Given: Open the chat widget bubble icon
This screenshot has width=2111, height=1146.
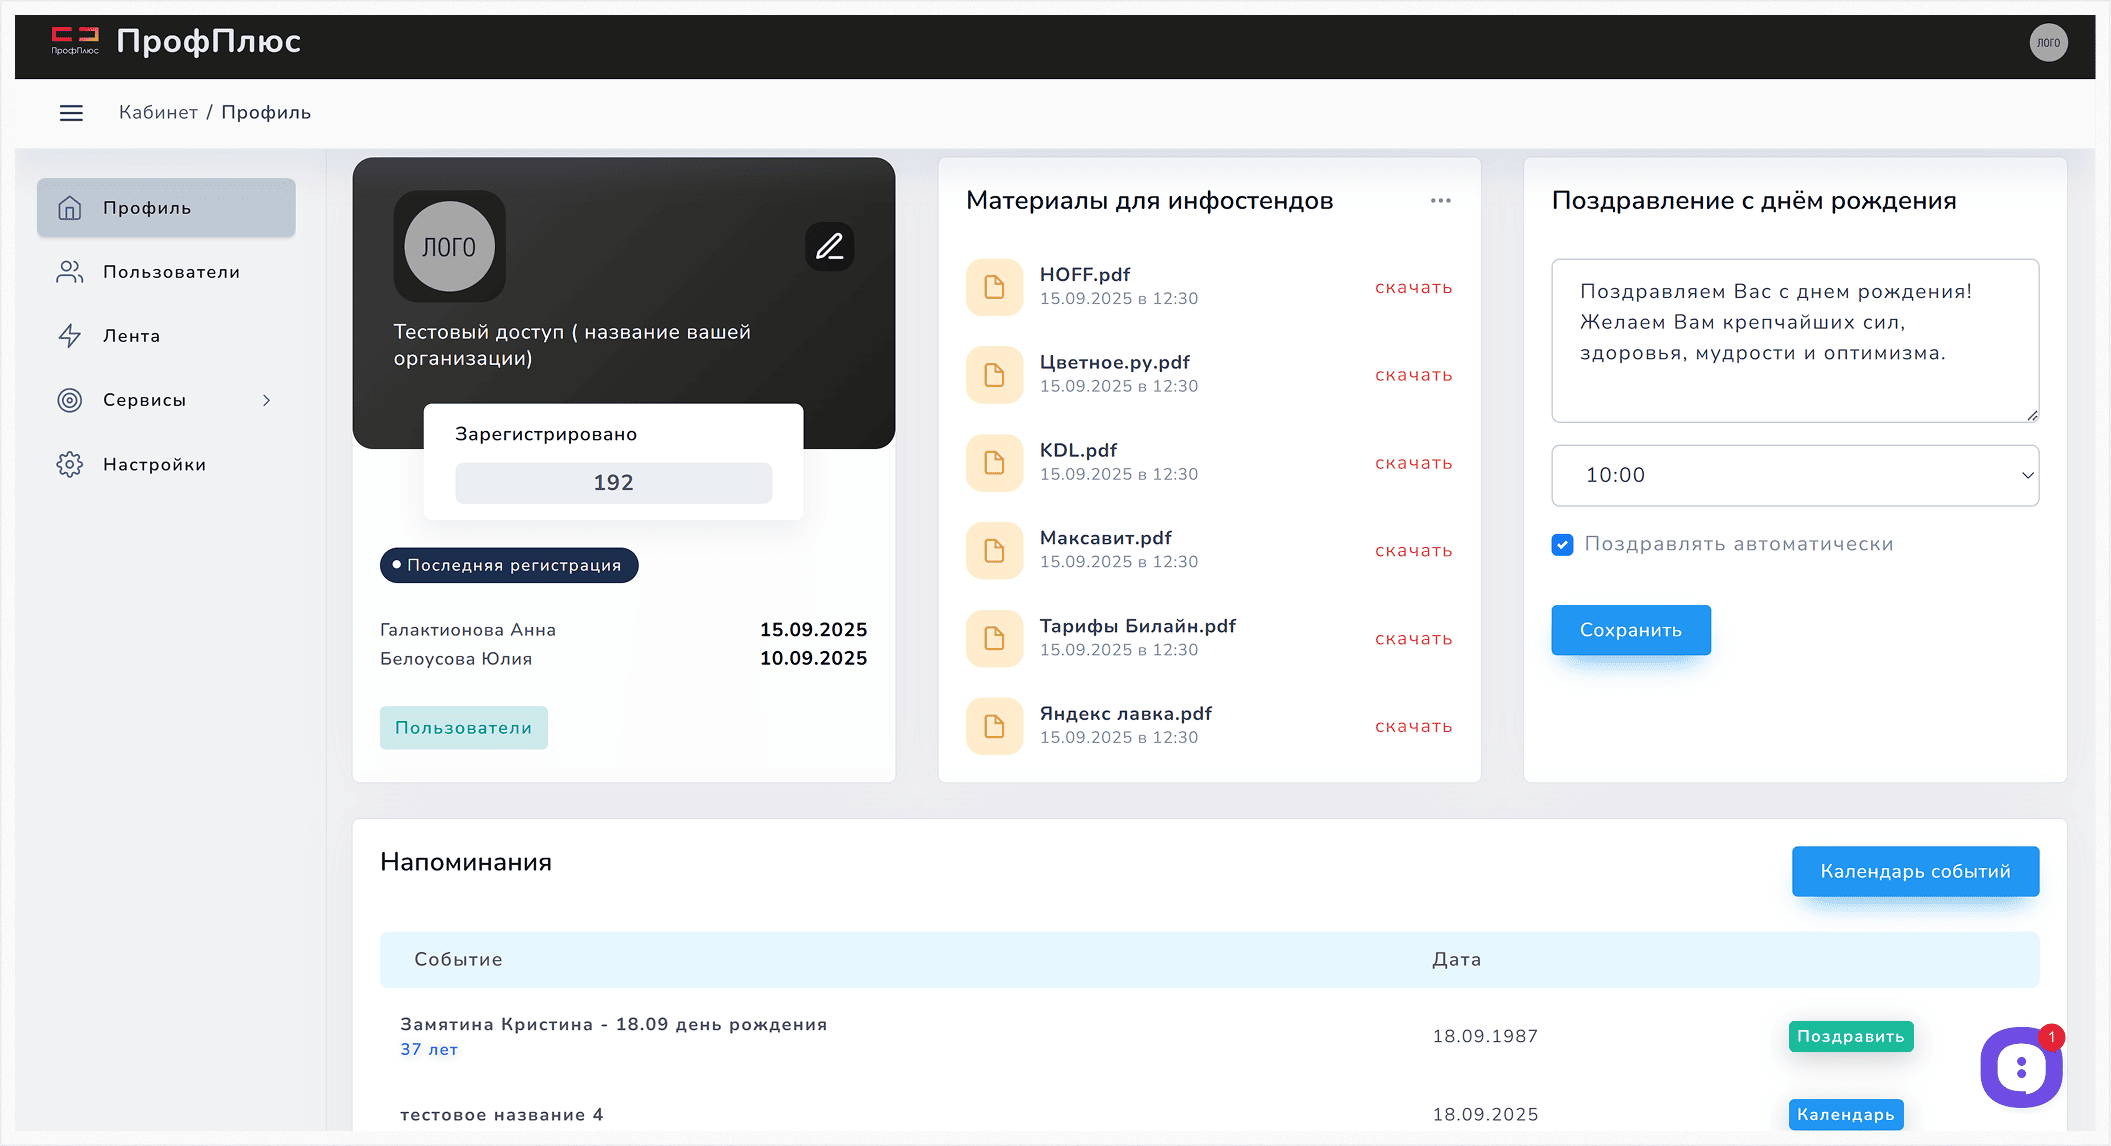Looking at the screenshot, I should tap(2020, 1068).
